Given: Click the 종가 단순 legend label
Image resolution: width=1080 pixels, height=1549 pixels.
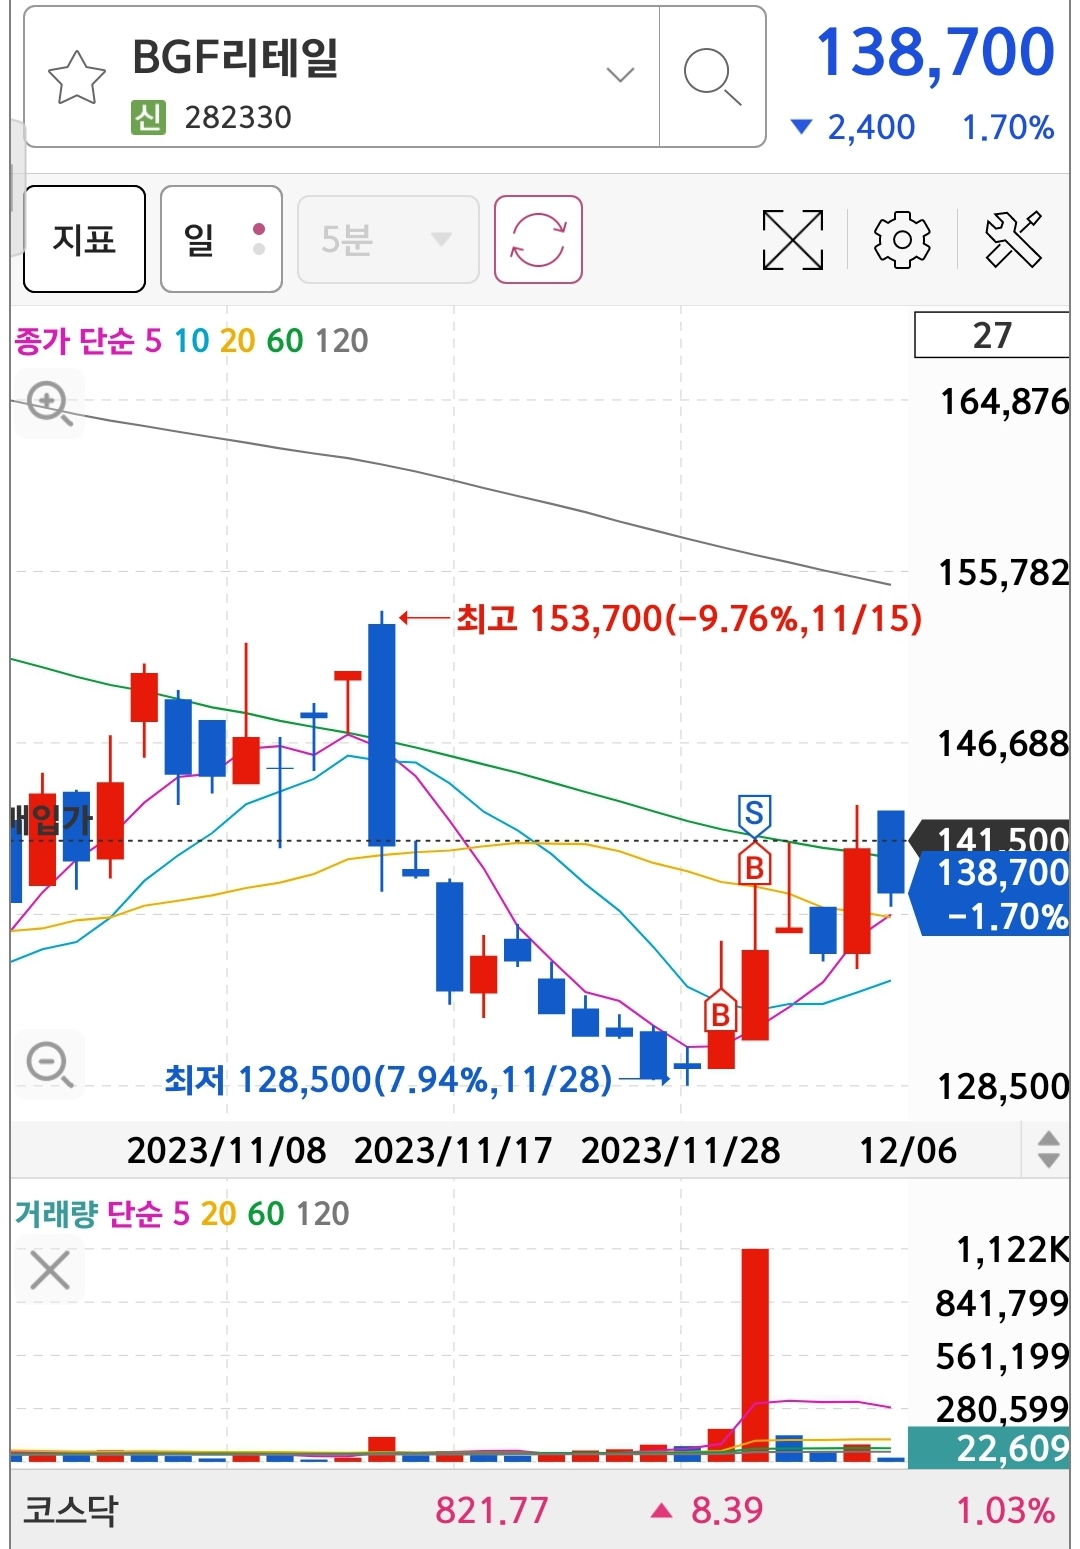Looking at the screenshot, I should (74, 341).
